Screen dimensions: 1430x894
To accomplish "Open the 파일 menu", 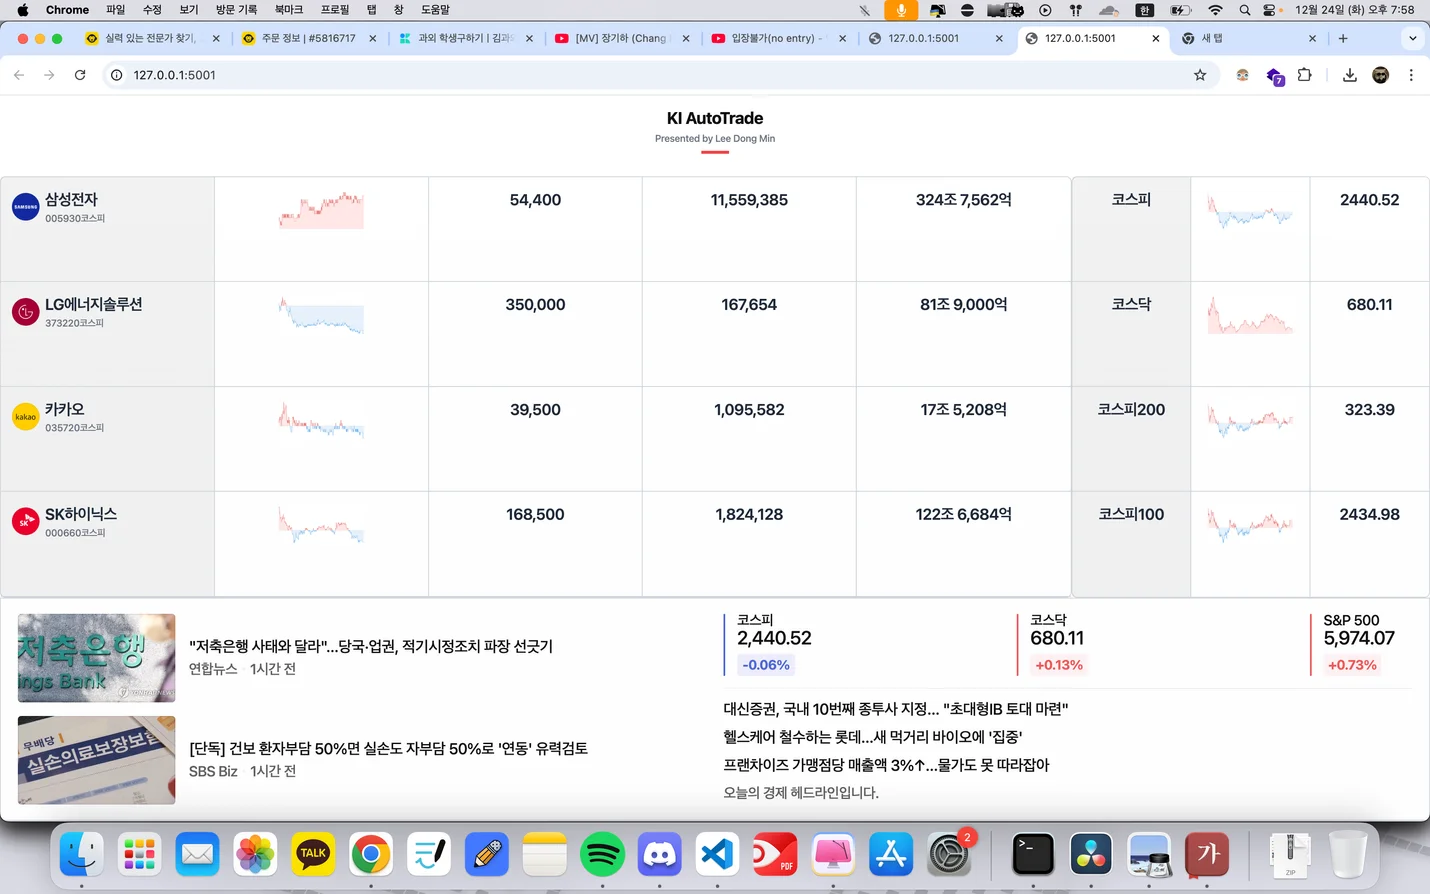I will coord(116,10).
